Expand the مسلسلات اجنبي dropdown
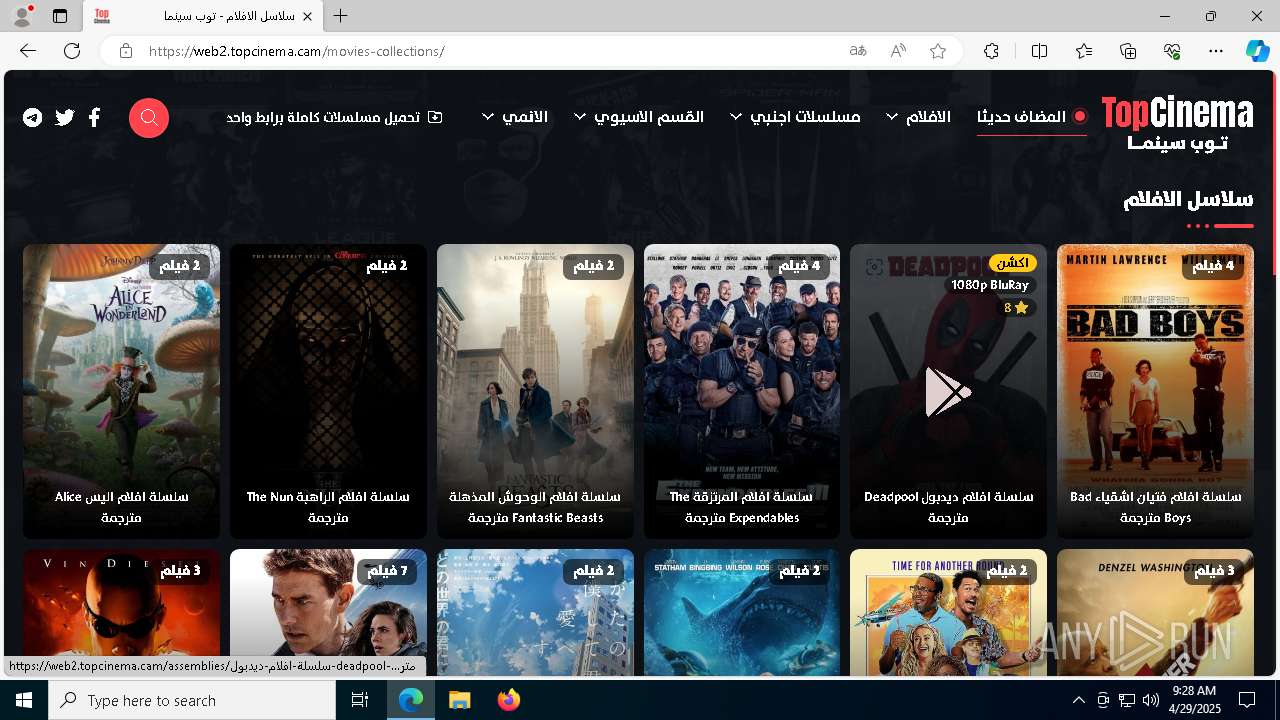 click(x=795, y=117)
